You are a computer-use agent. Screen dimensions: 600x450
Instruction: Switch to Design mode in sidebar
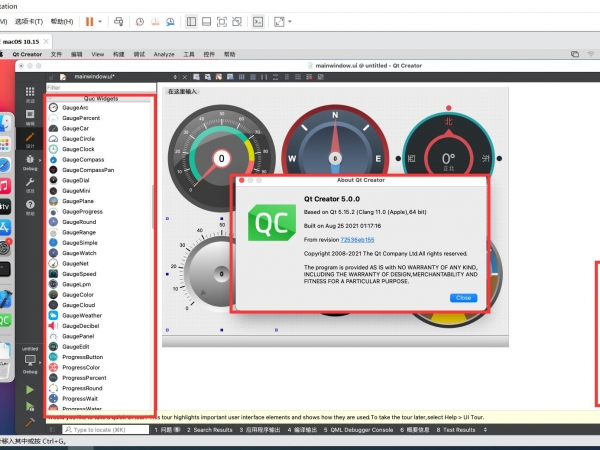pos(29,138)
